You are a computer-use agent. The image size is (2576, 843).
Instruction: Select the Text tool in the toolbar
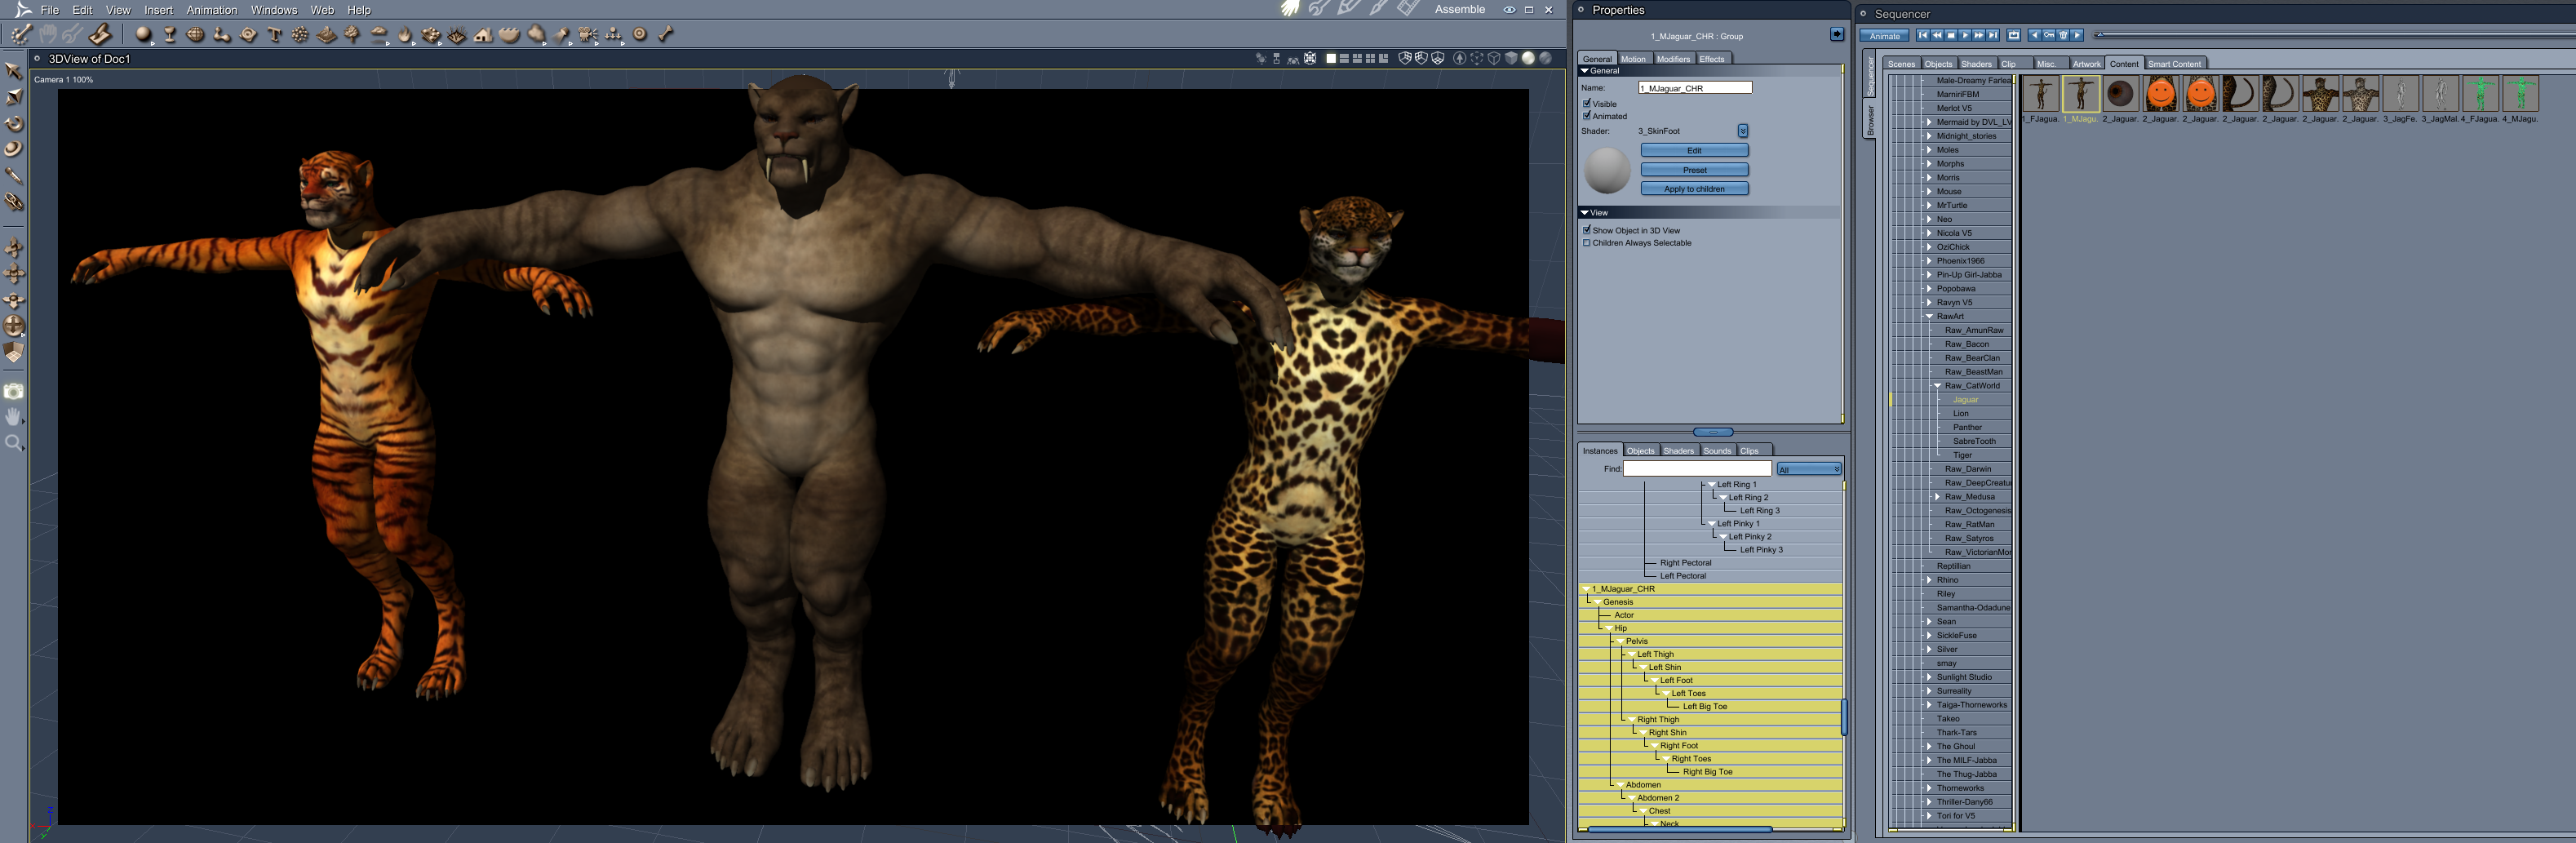pos(275,35)
